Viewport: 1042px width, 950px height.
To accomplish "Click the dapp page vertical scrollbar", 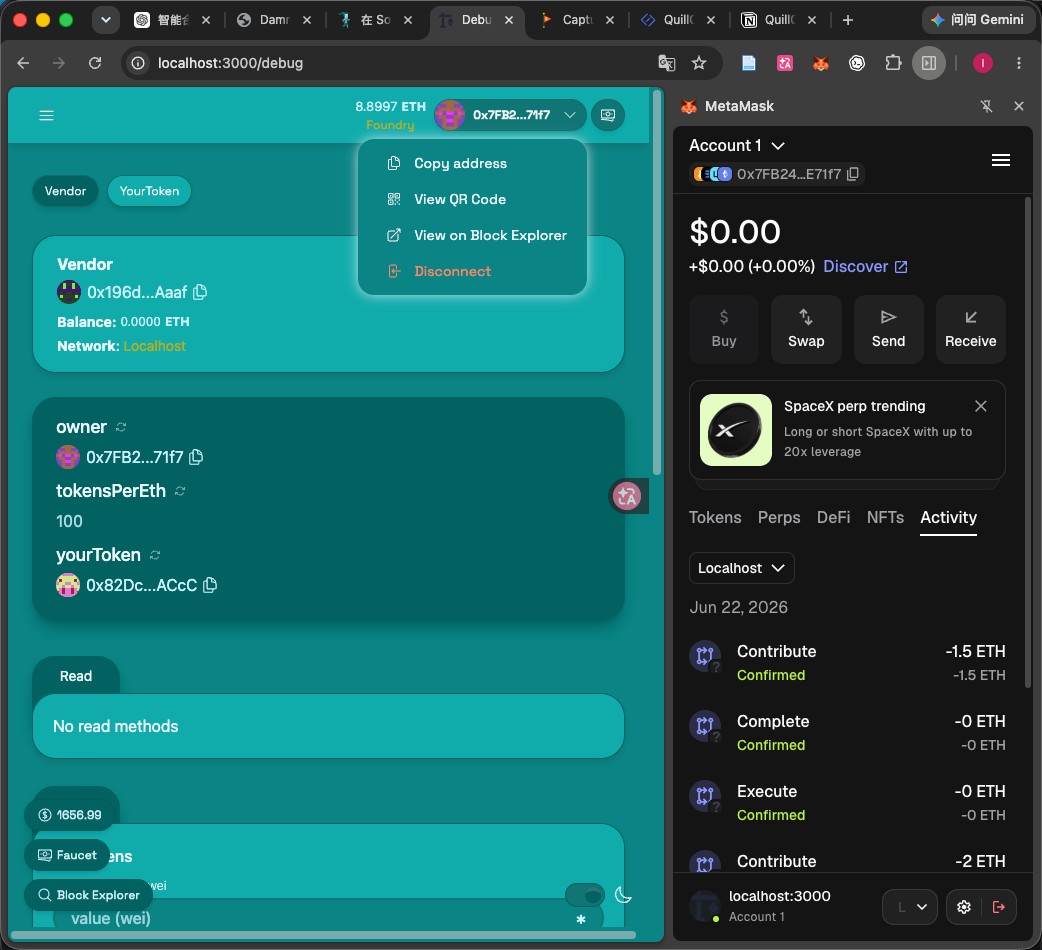I will pos(657,282).
